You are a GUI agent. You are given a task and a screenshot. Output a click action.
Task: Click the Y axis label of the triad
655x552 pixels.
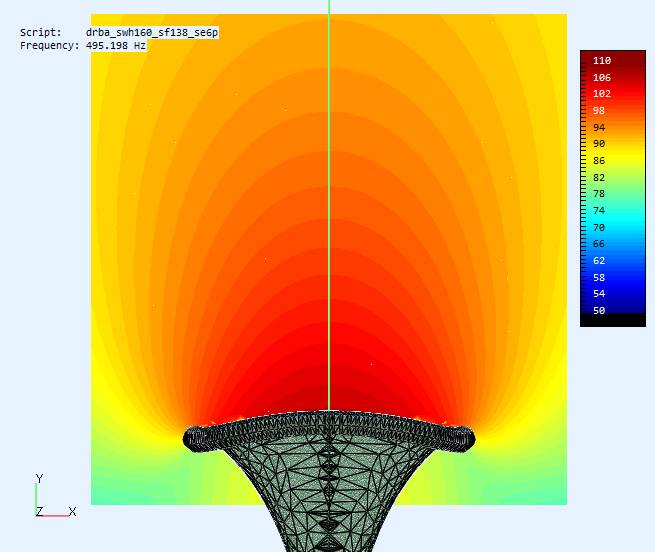click(x=40, y=478)
